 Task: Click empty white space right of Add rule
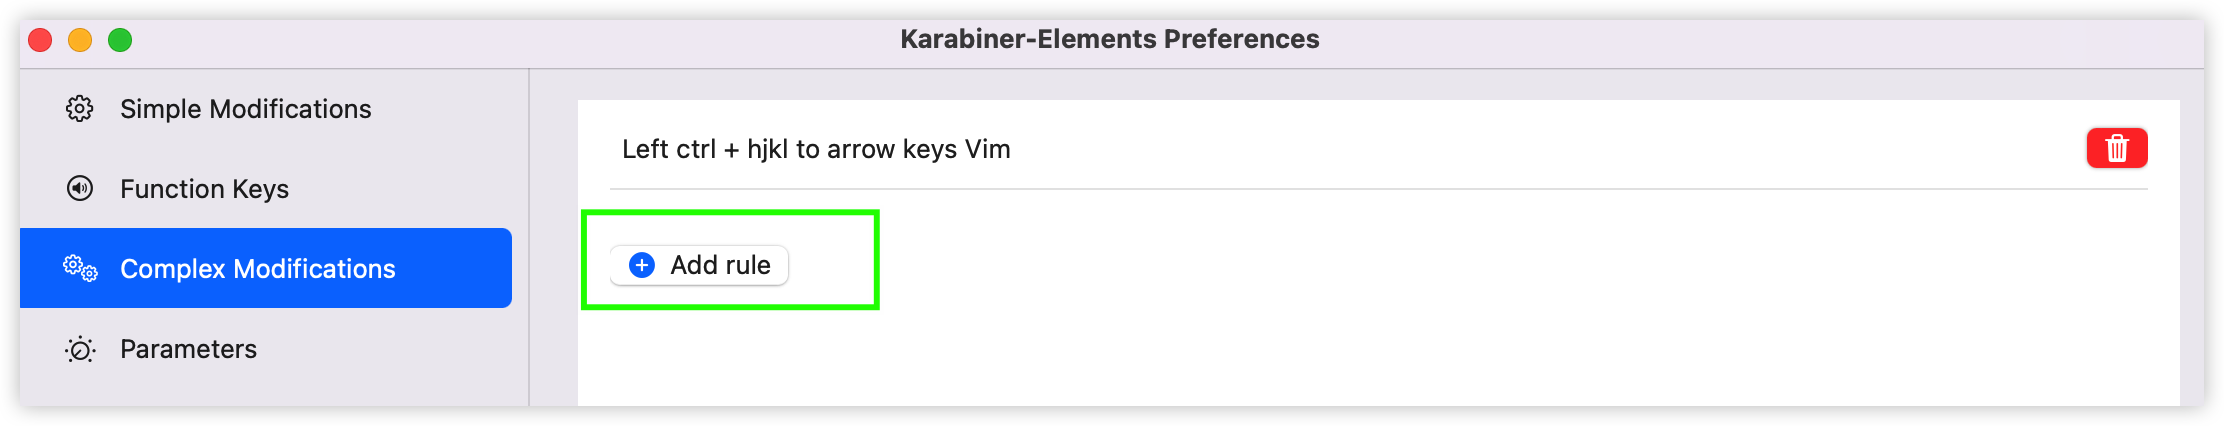pos(1400,300)
